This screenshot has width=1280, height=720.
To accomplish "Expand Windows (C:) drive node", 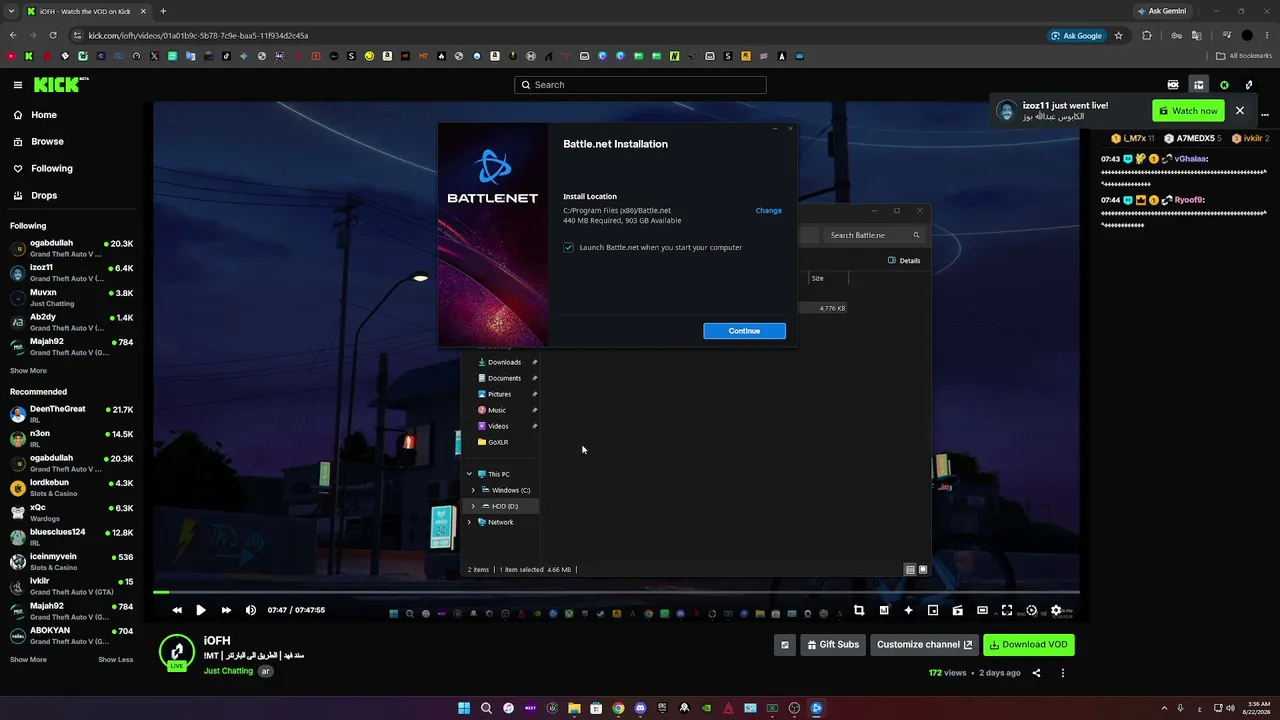I will click(x=473, y=490).
